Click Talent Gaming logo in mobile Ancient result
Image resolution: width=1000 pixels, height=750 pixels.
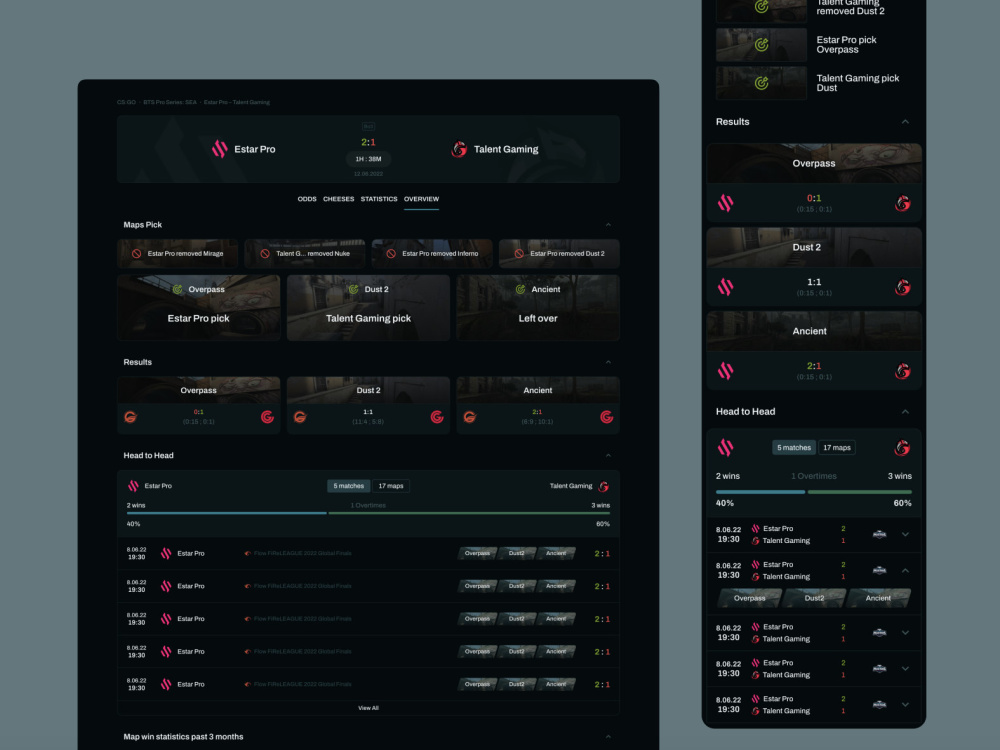pyautogui.click(x=902, y=371)
